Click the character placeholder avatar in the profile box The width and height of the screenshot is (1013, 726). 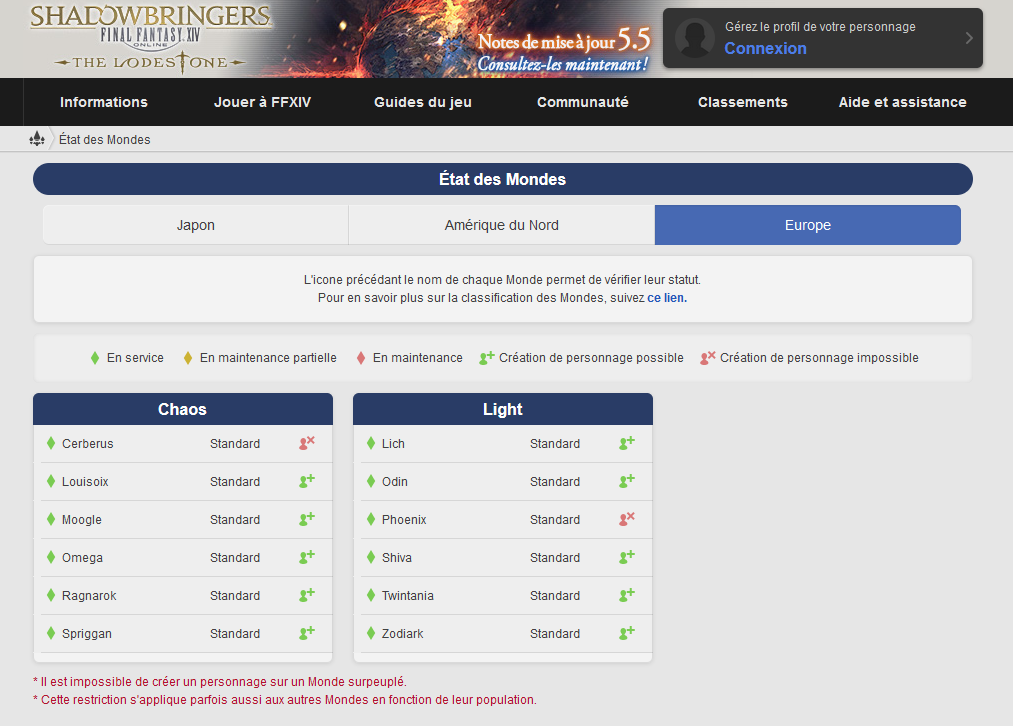pos(693,38)
